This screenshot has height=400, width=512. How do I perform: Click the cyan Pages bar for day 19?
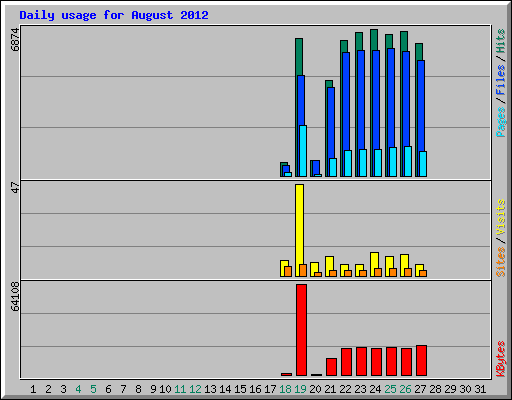point(303,151)
